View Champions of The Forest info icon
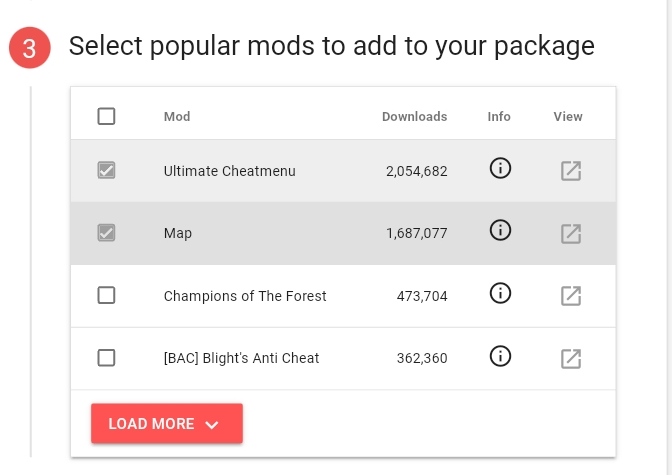672x475 pixels. (499, 294)
